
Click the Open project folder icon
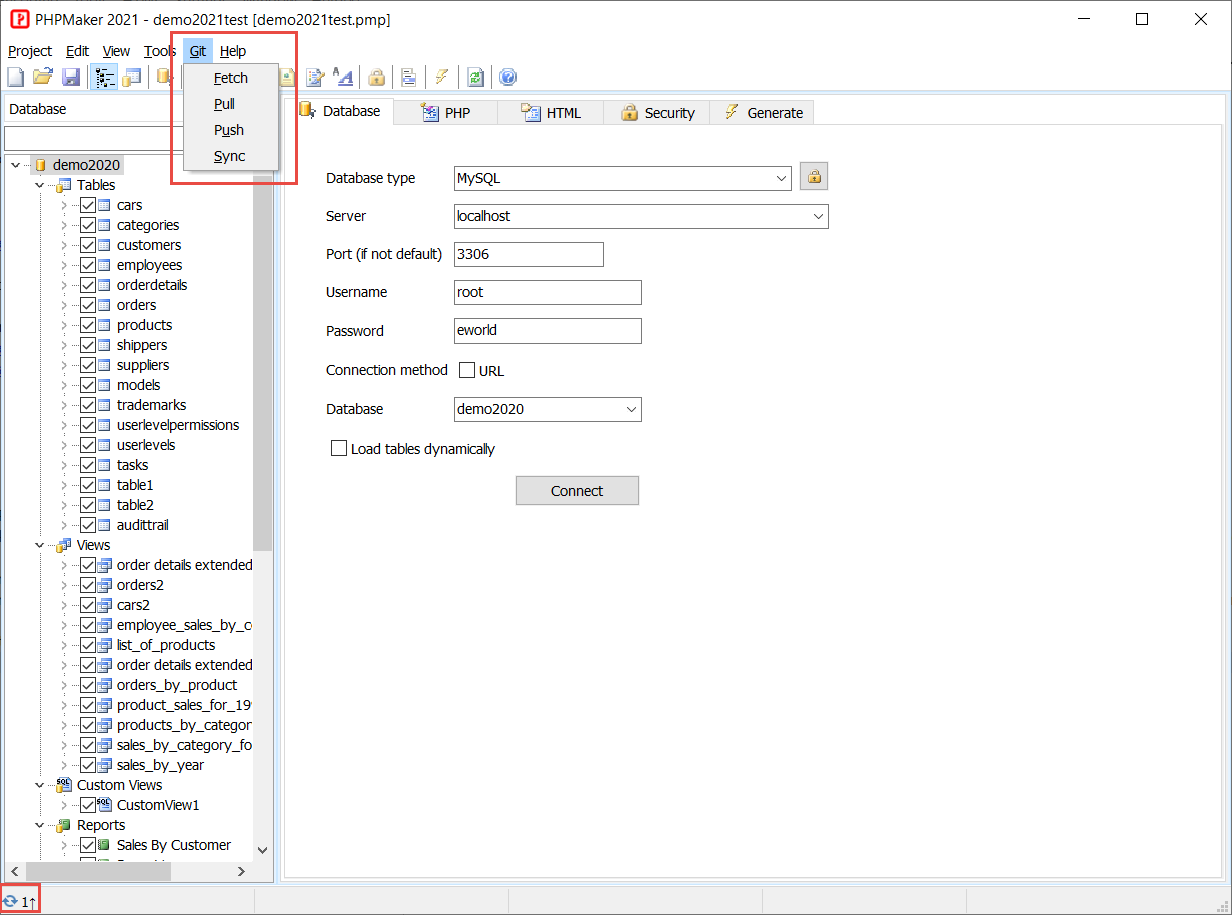(43, 77)
